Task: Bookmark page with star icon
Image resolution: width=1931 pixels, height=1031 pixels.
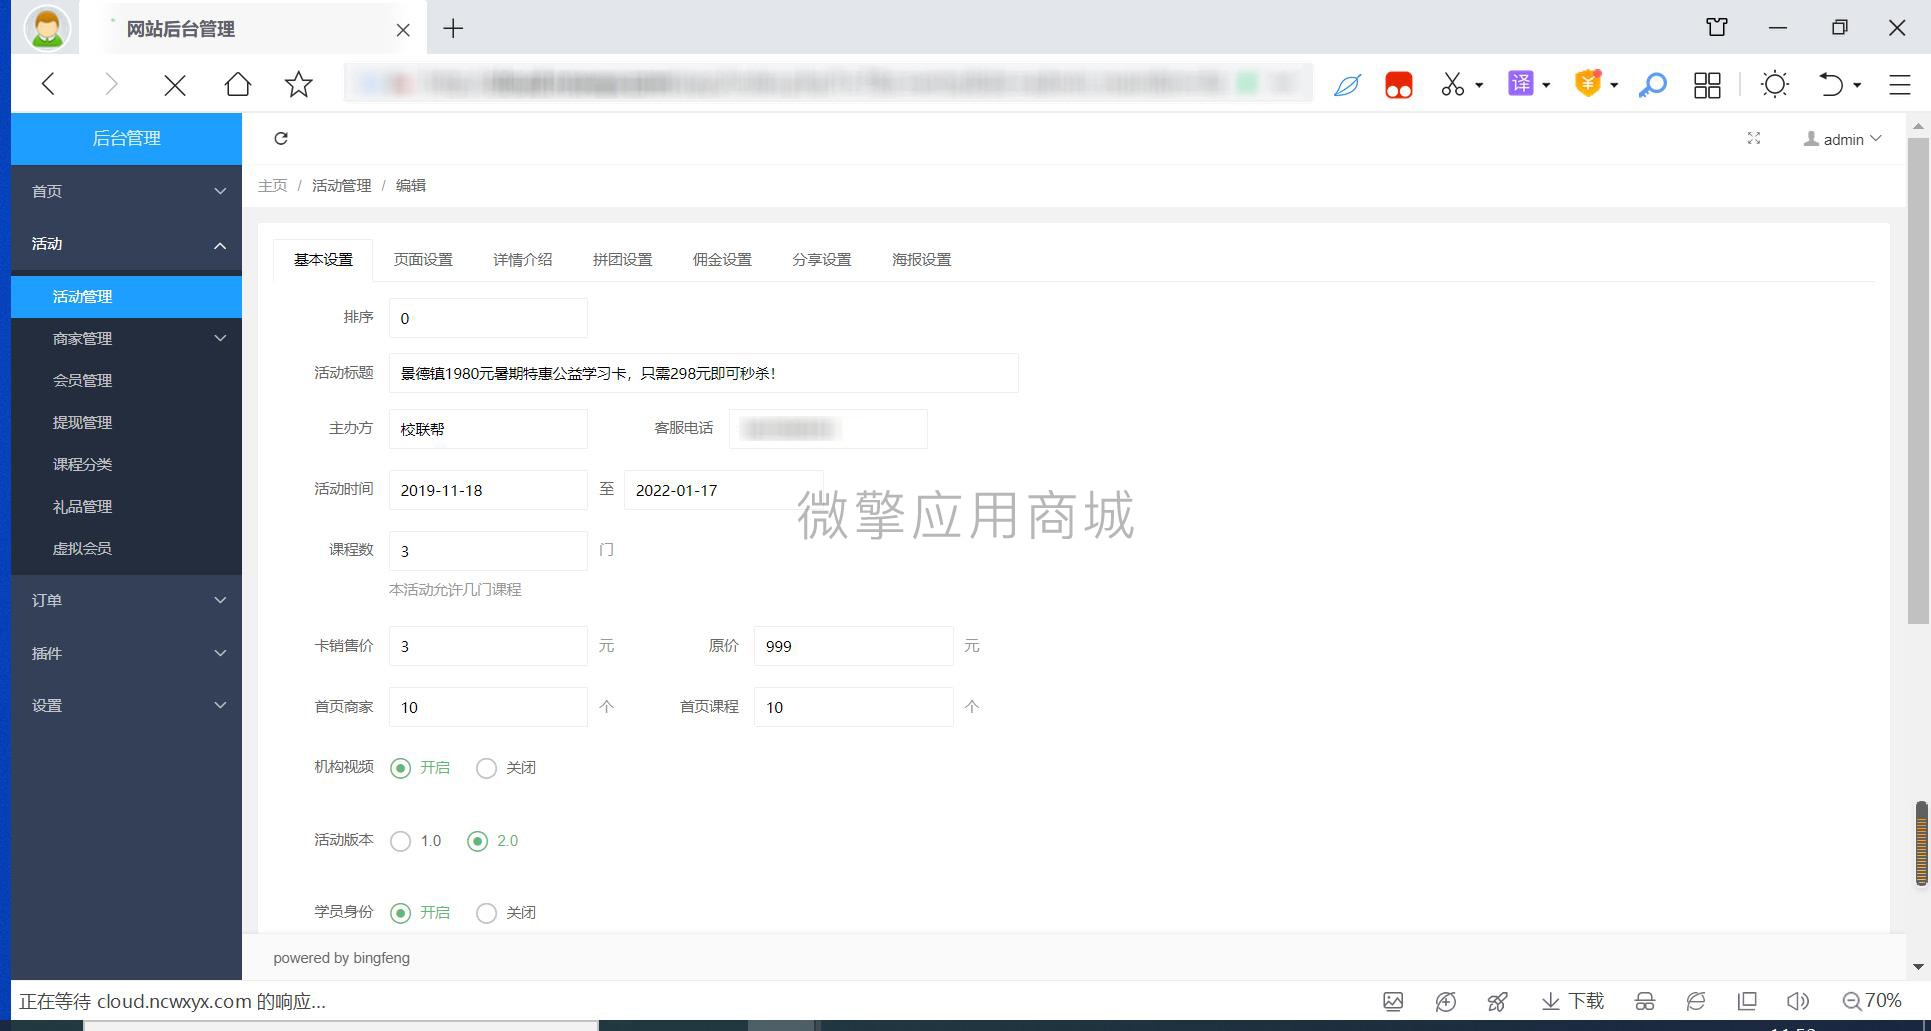Action: [299, 84]
